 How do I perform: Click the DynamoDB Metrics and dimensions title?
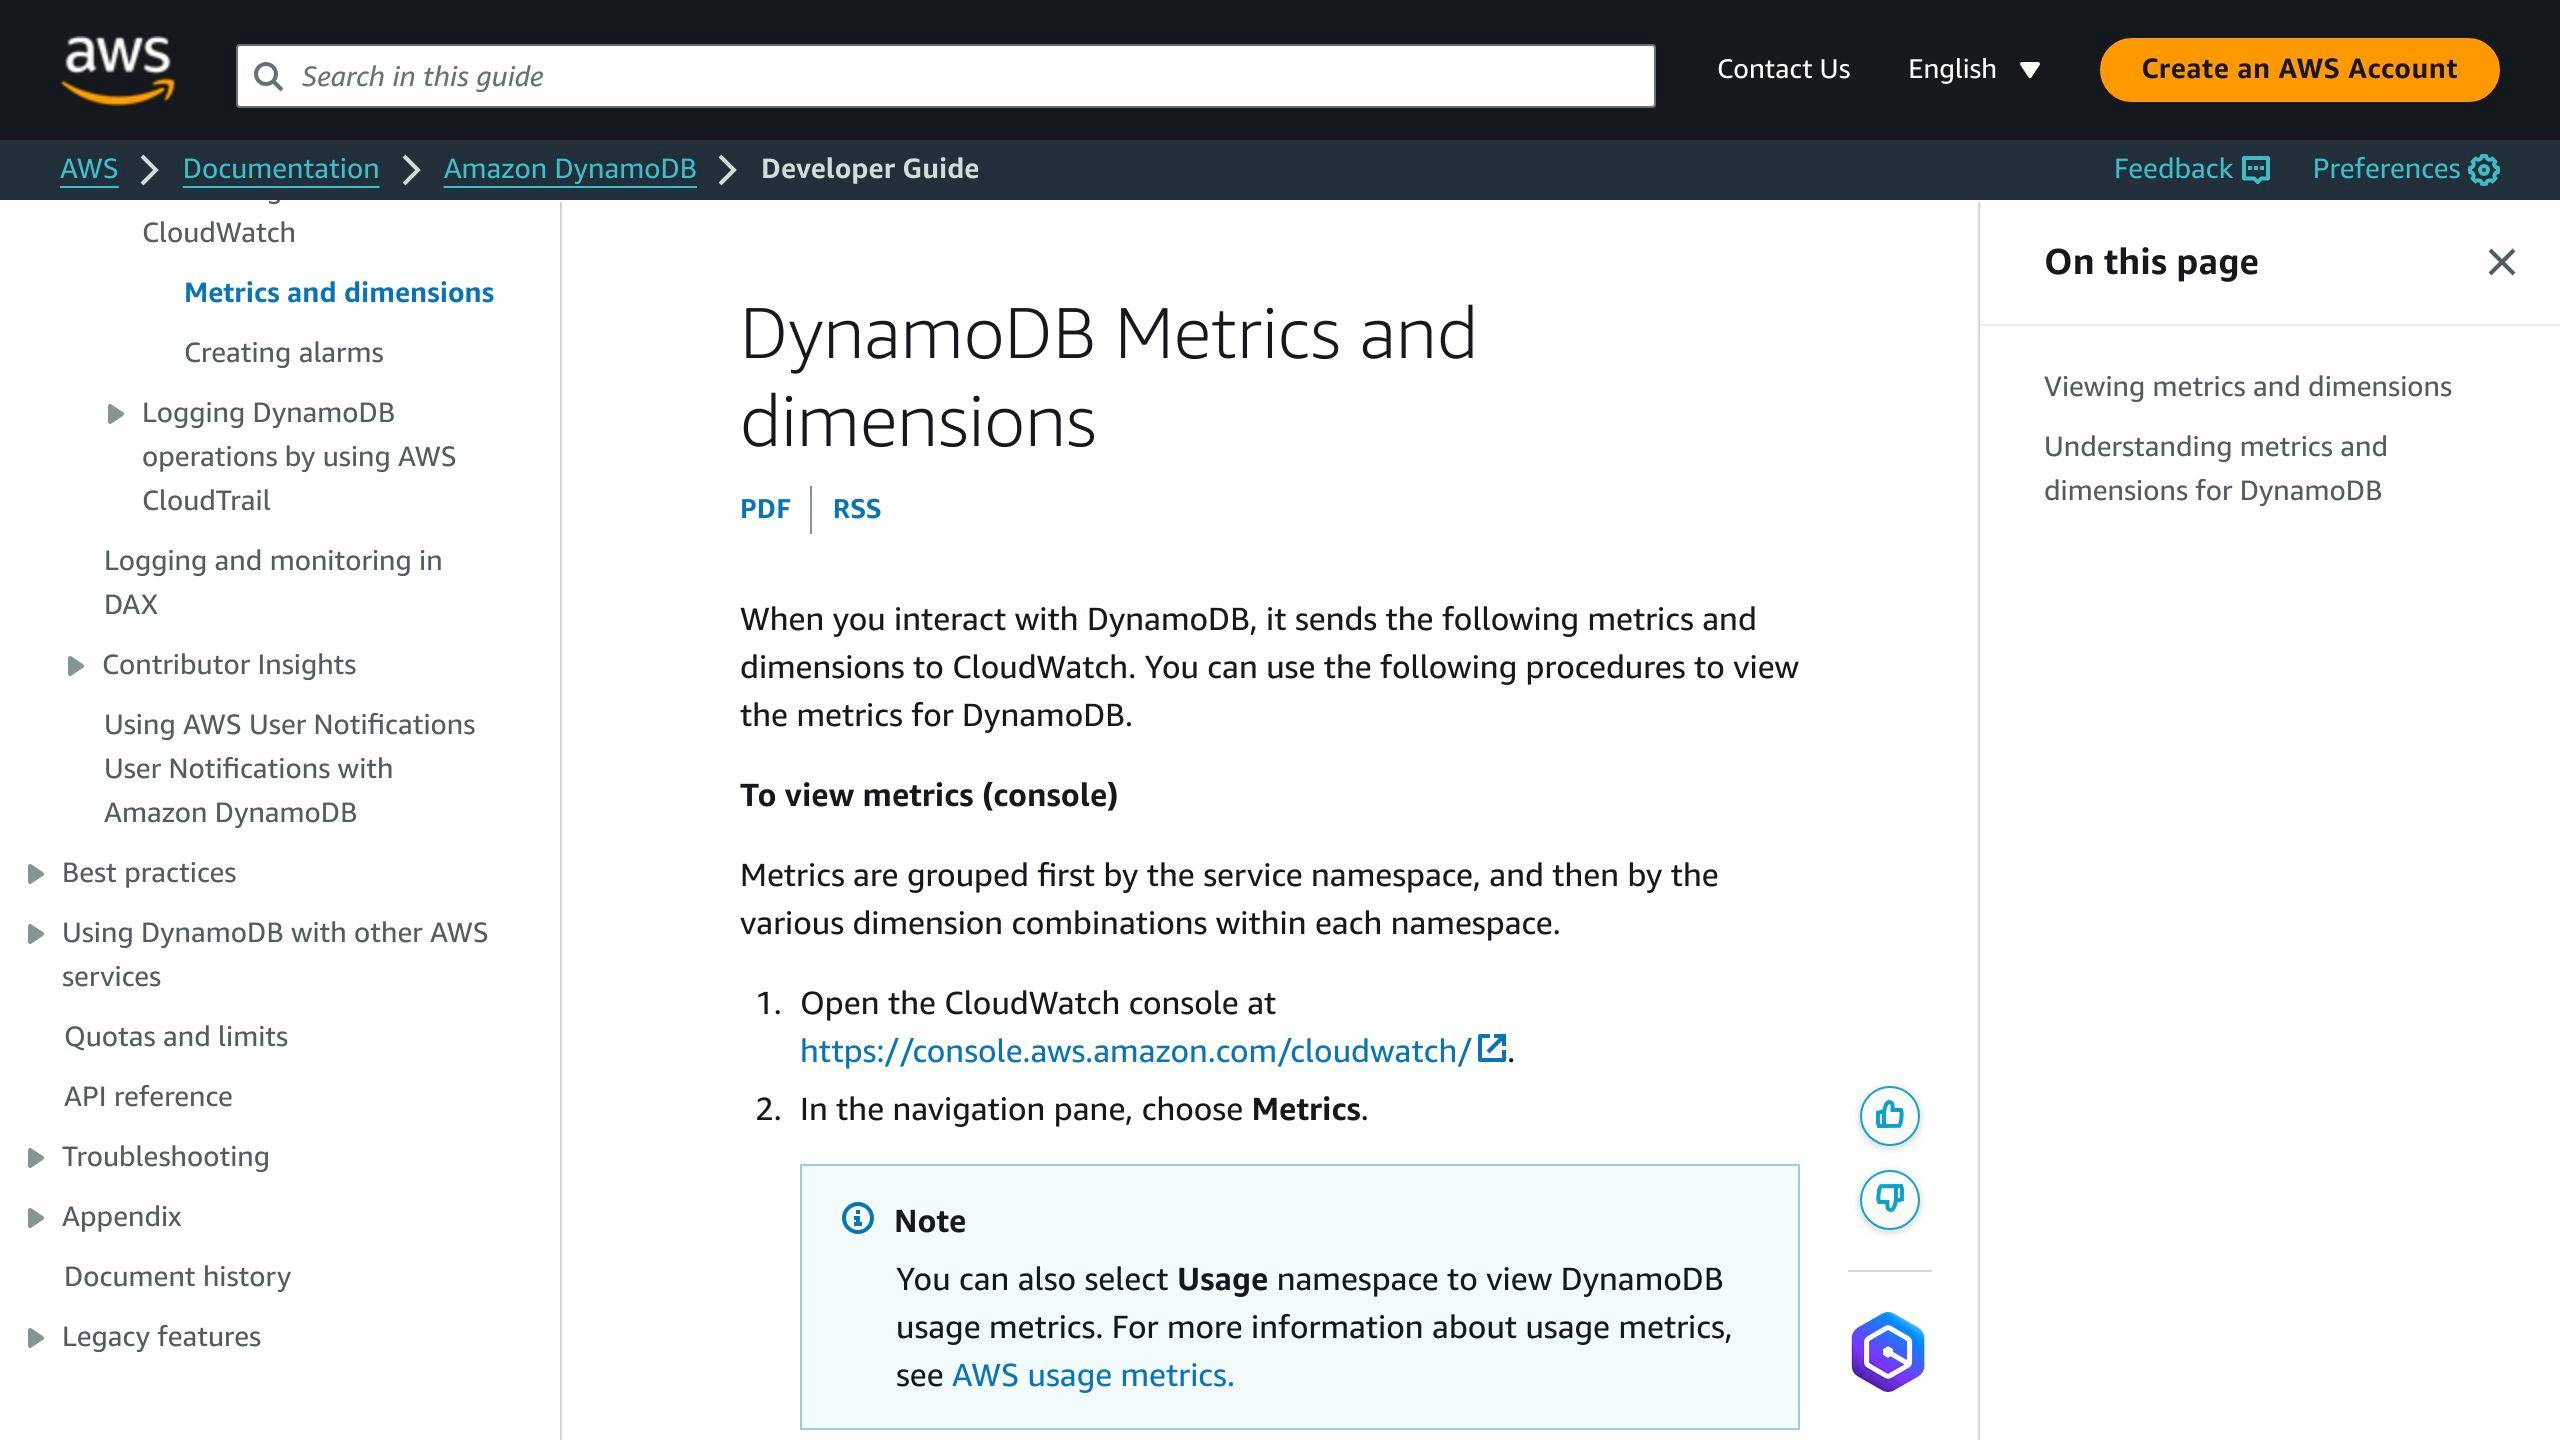click(x=1108, y=377)
